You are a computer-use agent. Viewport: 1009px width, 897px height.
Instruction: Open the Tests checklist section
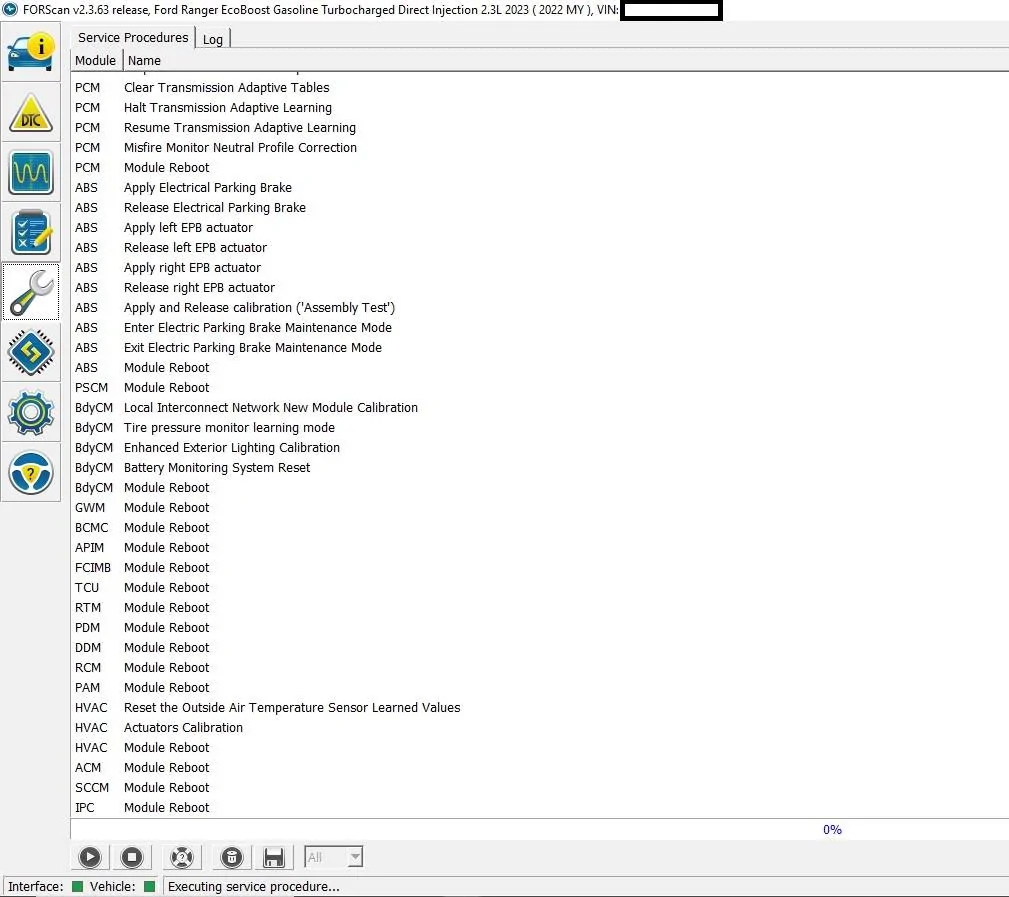pos(31,232)
